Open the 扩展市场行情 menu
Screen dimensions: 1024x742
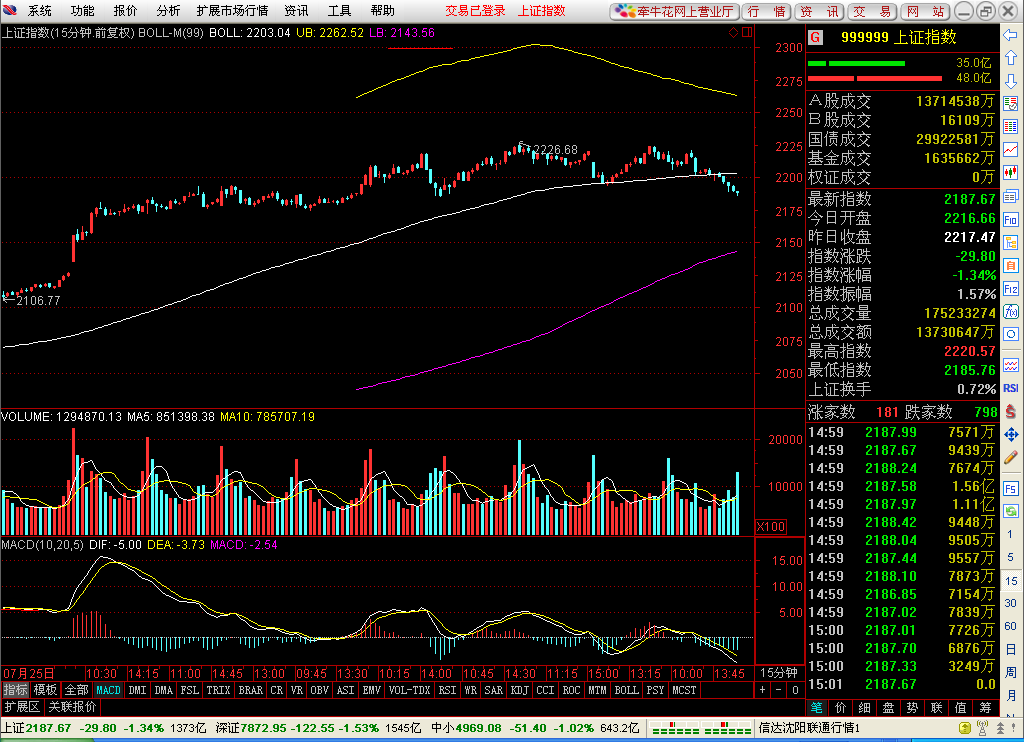point(232,10)
